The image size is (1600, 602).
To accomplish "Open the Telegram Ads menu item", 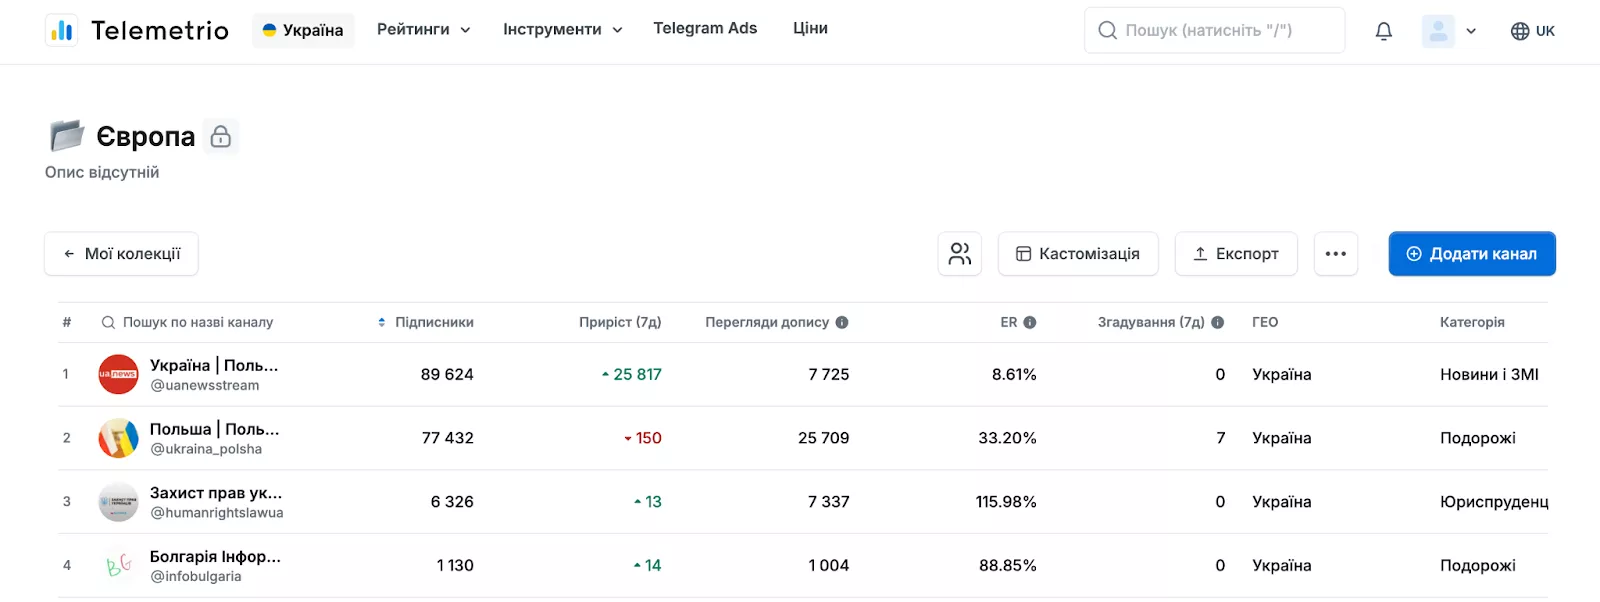I will (x=705, y=28).
